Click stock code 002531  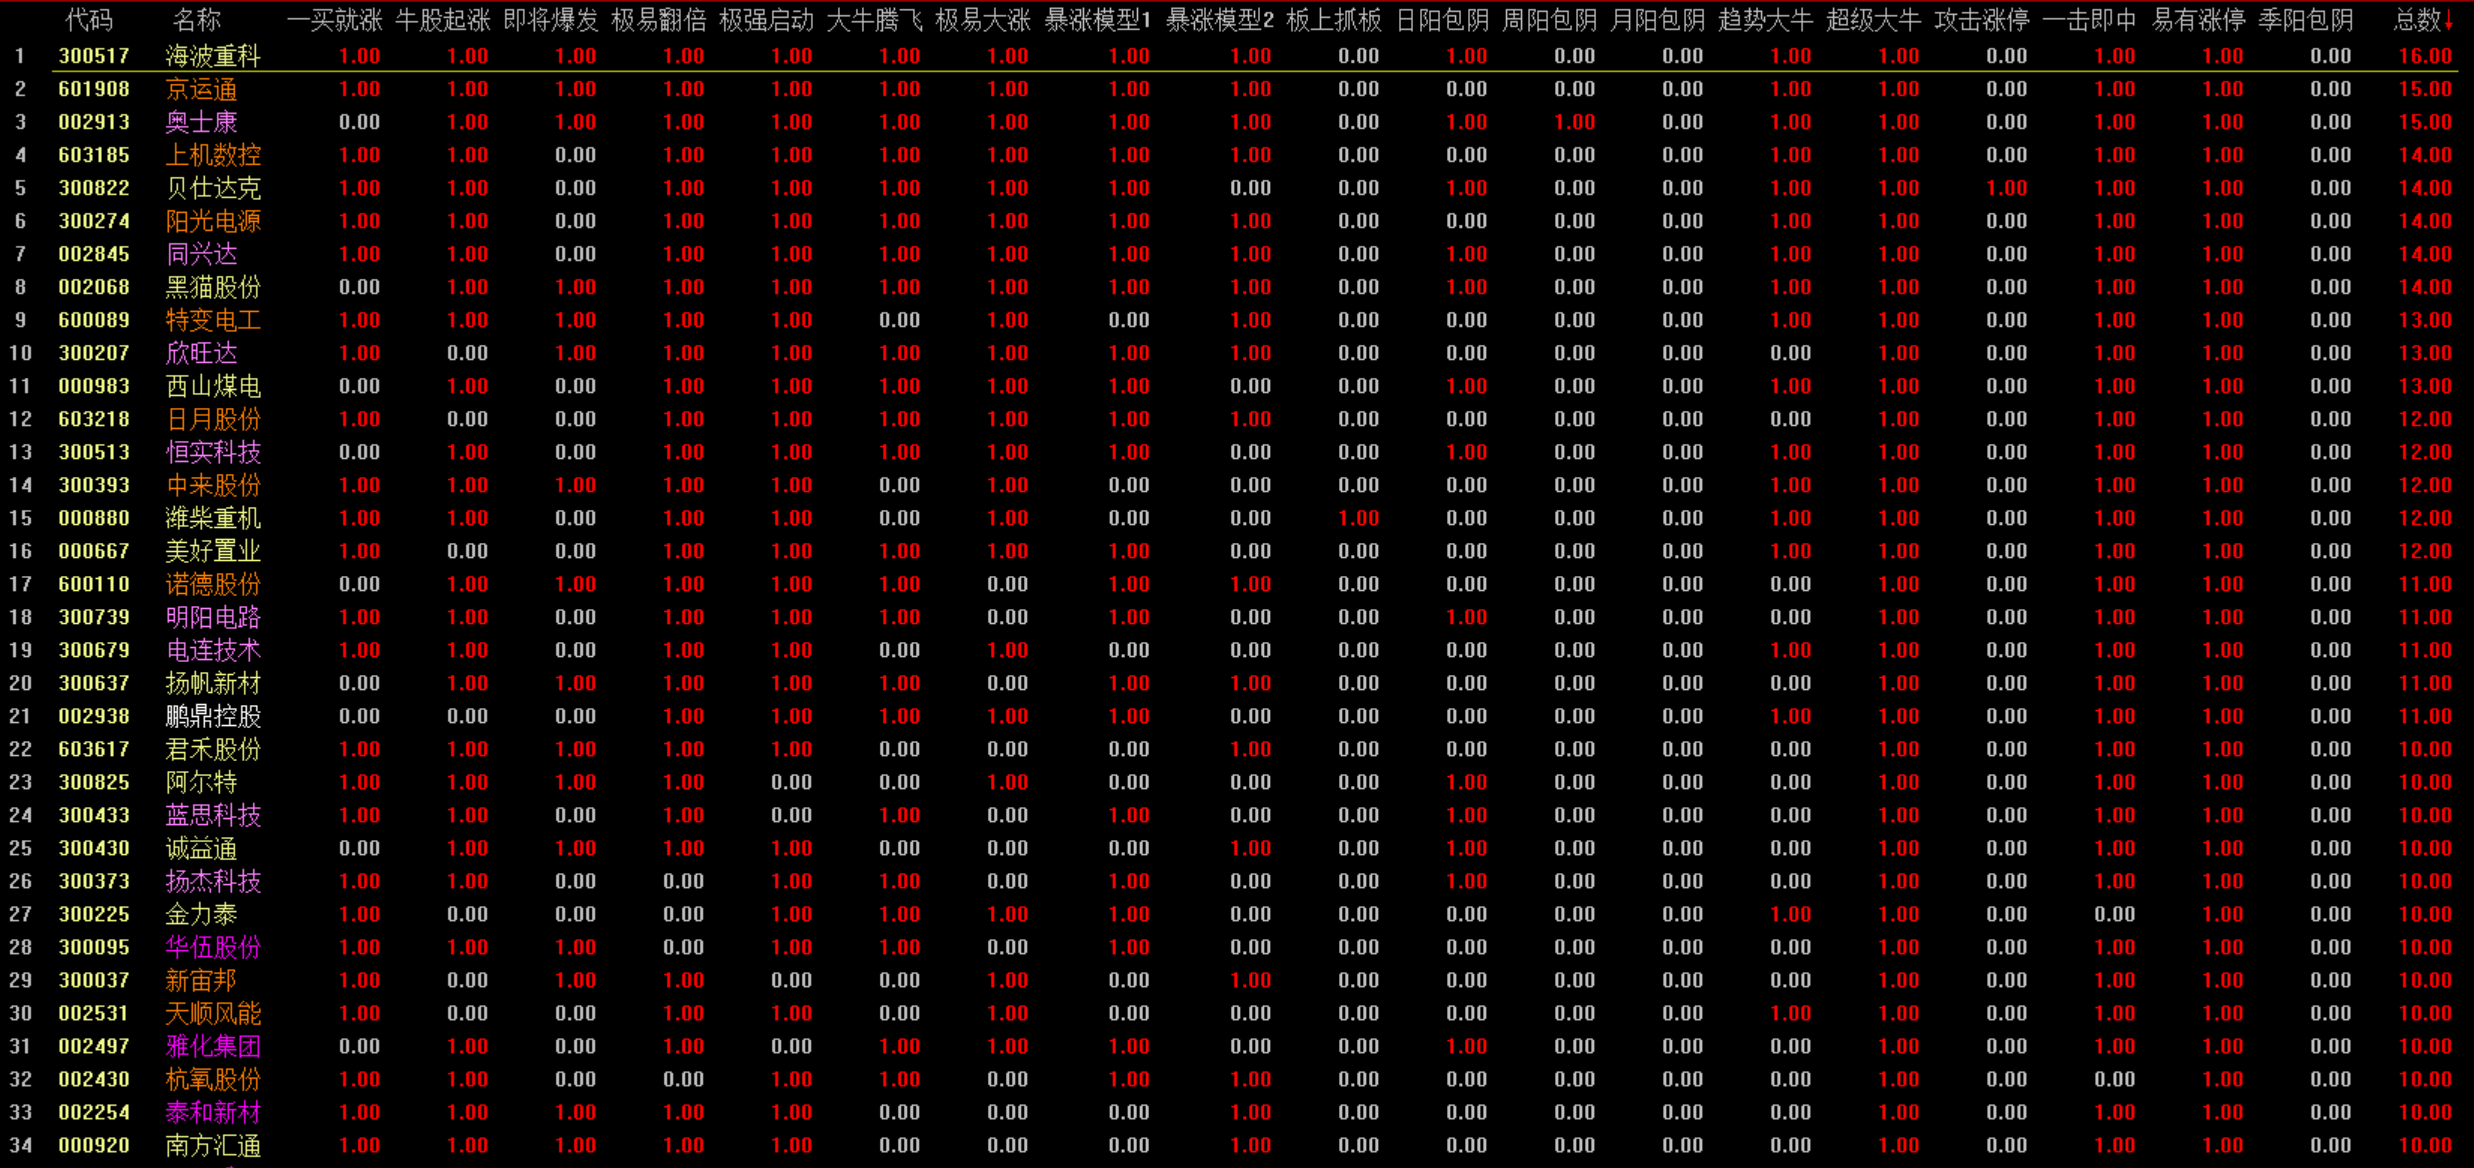click(94, 1013)
